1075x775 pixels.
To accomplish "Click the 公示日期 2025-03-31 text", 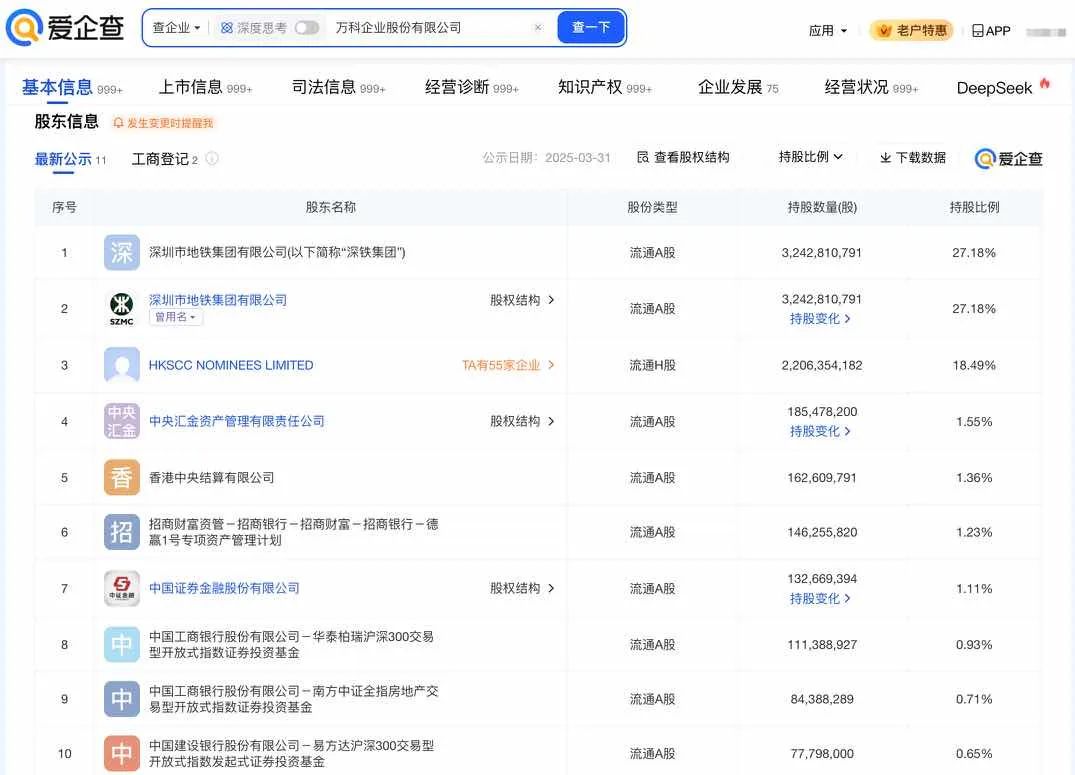I will point(546,158).
